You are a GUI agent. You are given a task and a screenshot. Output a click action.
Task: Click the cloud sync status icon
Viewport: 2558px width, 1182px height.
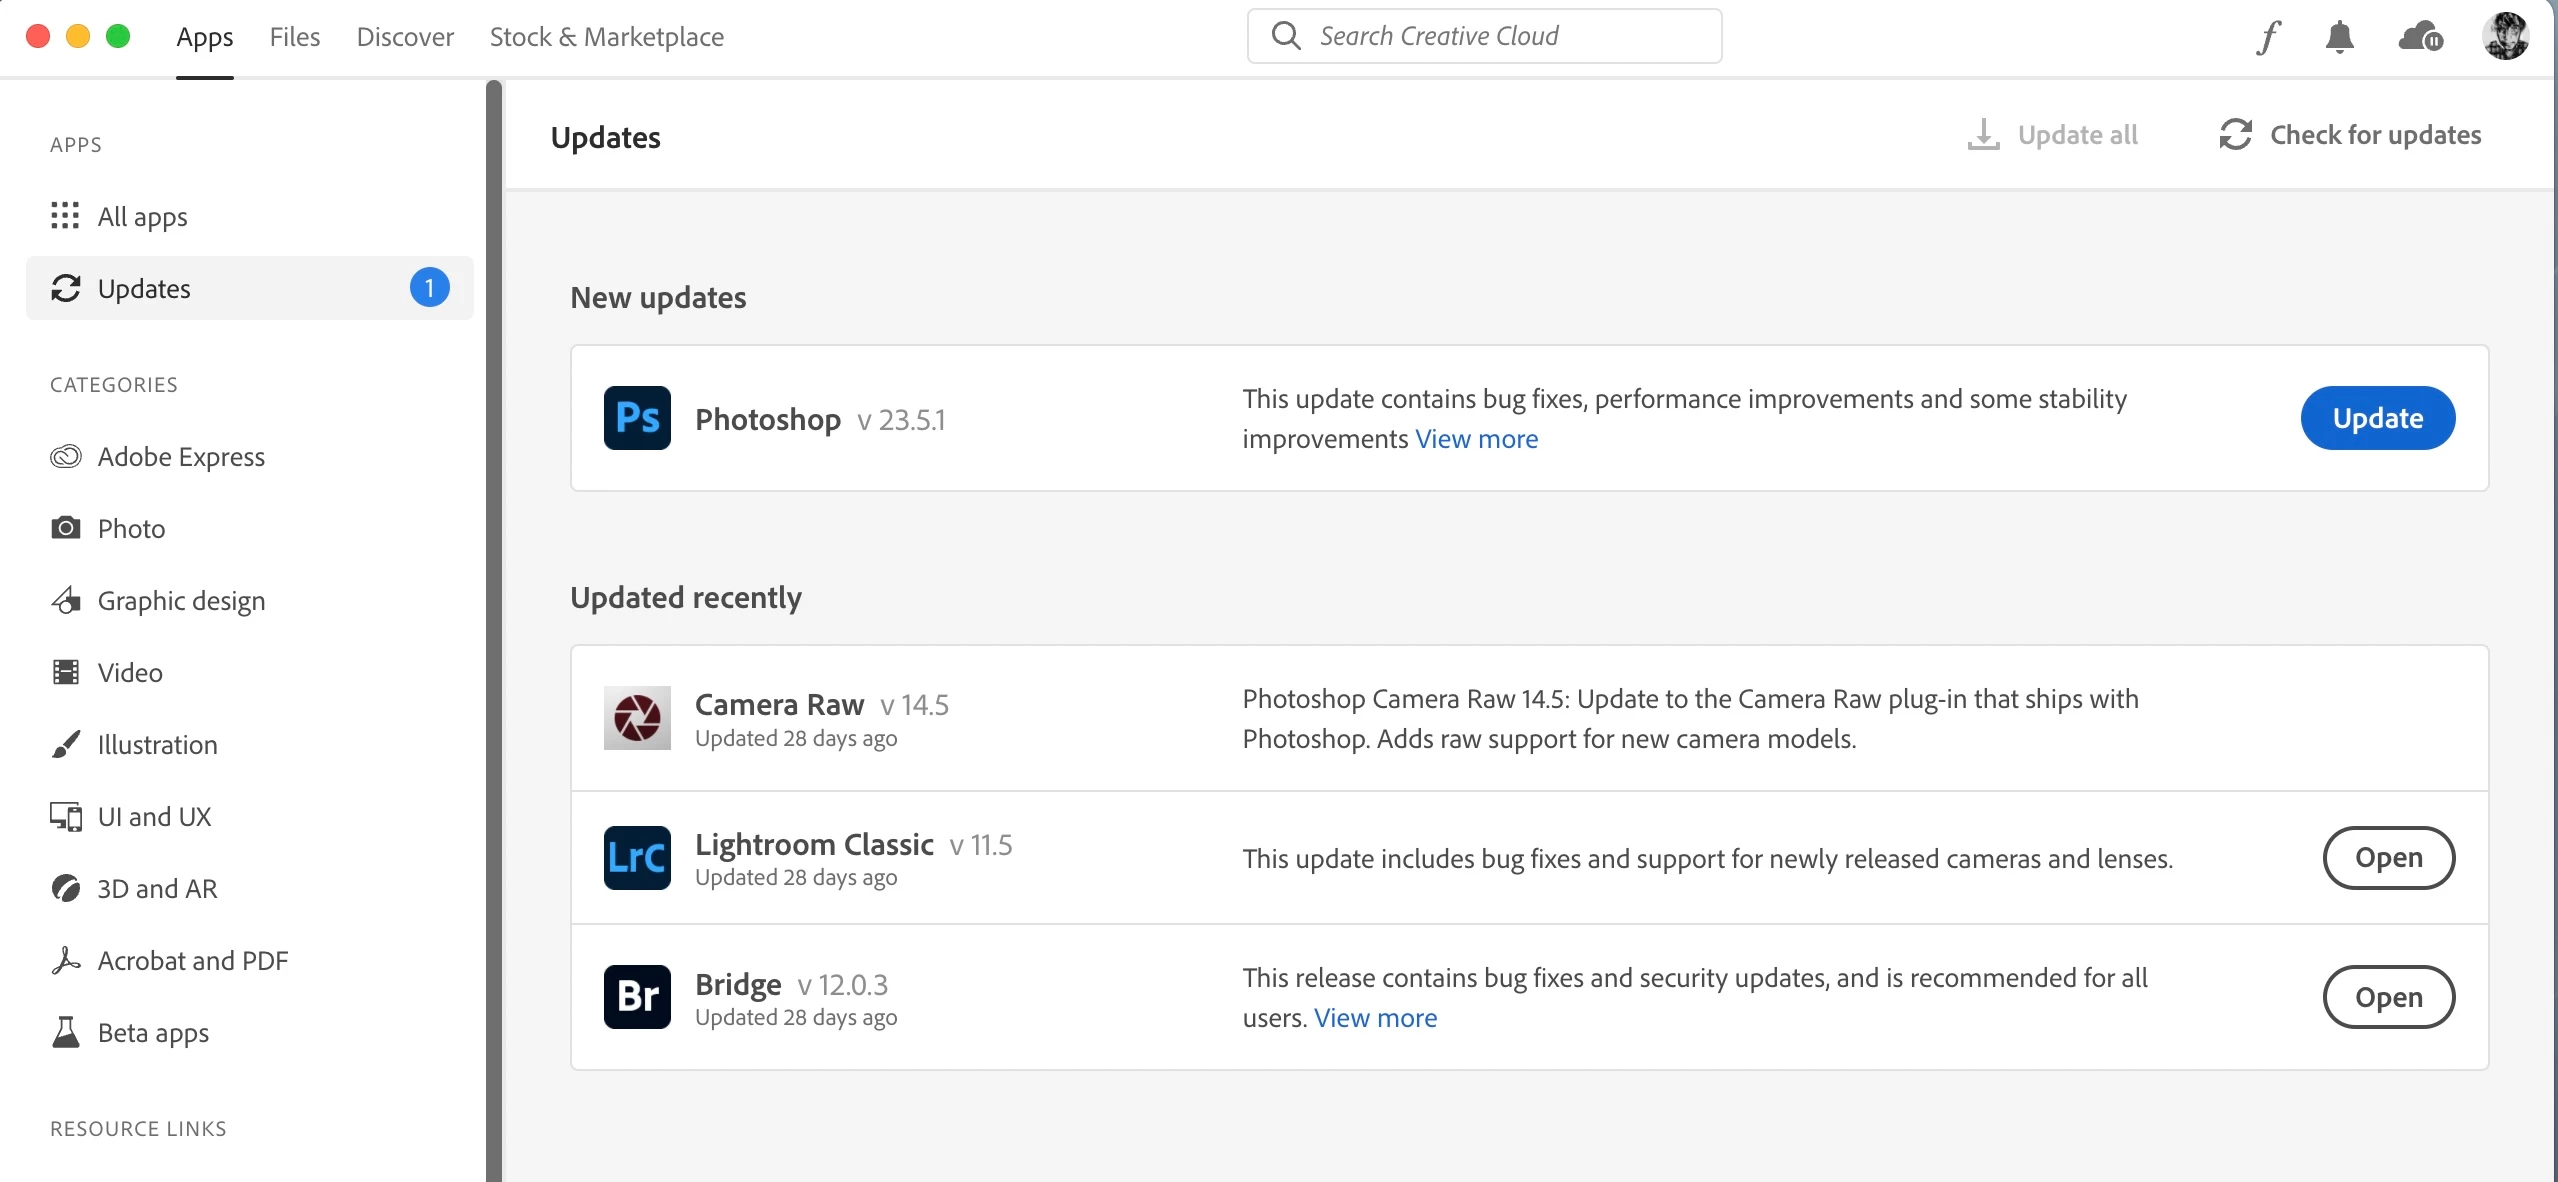2420,37
